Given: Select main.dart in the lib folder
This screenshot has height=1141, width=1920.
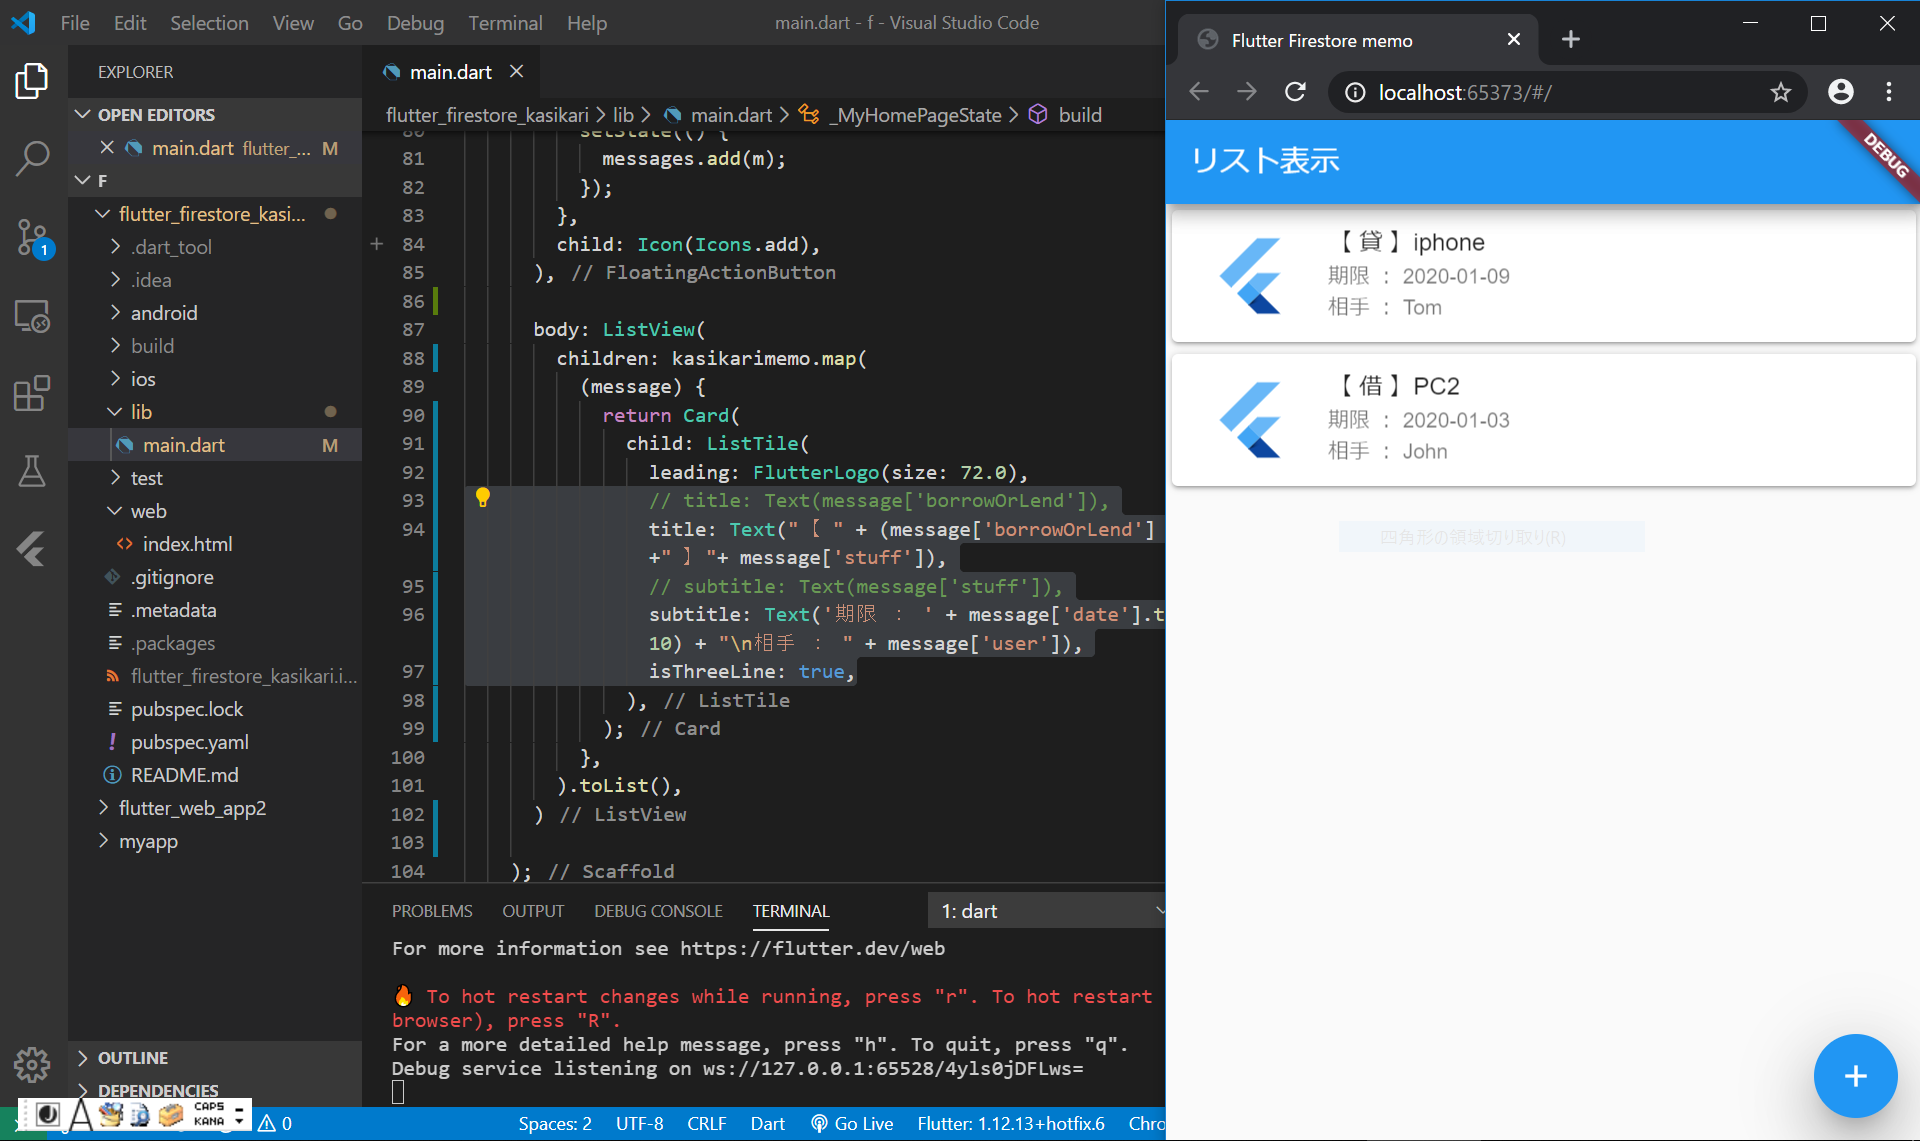Looking at the screenshot, I should coord(215,444).
